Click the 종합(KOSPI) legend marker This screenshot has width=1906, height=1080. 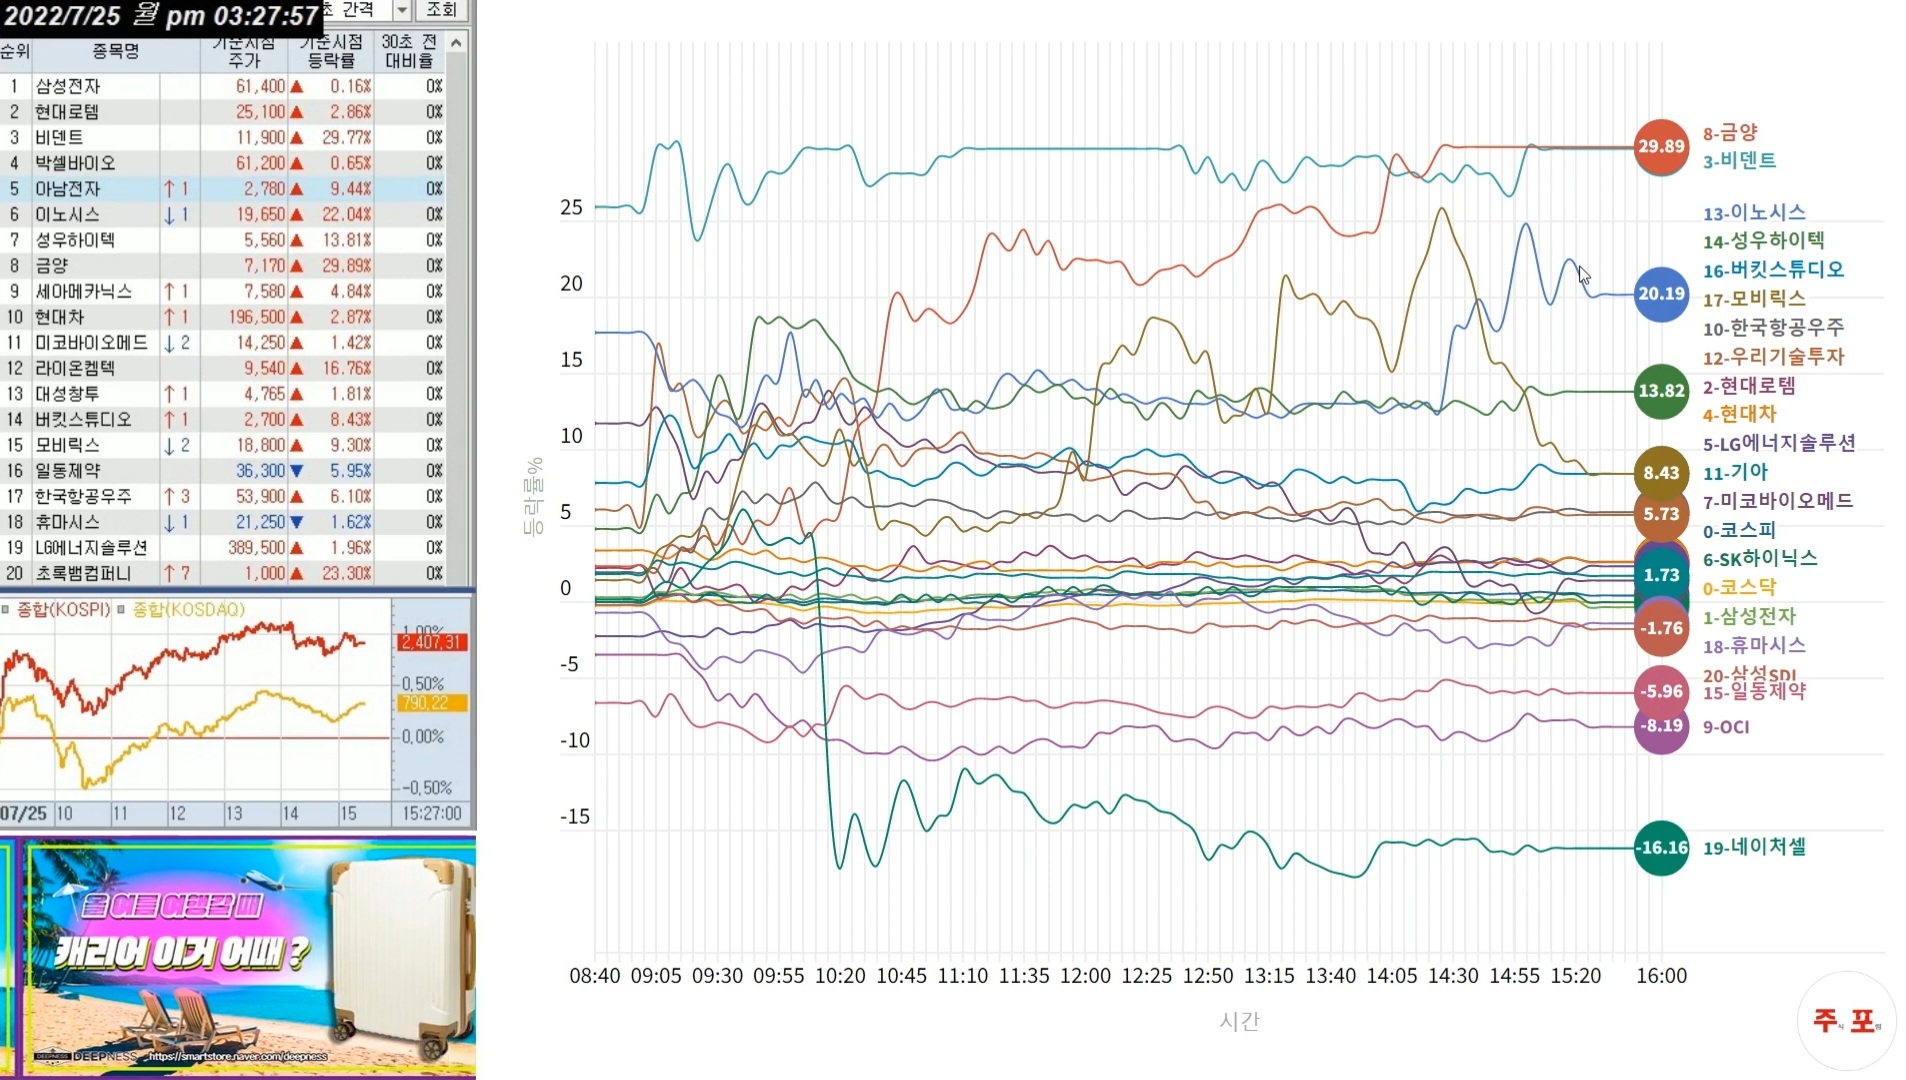tap(6, 609)
